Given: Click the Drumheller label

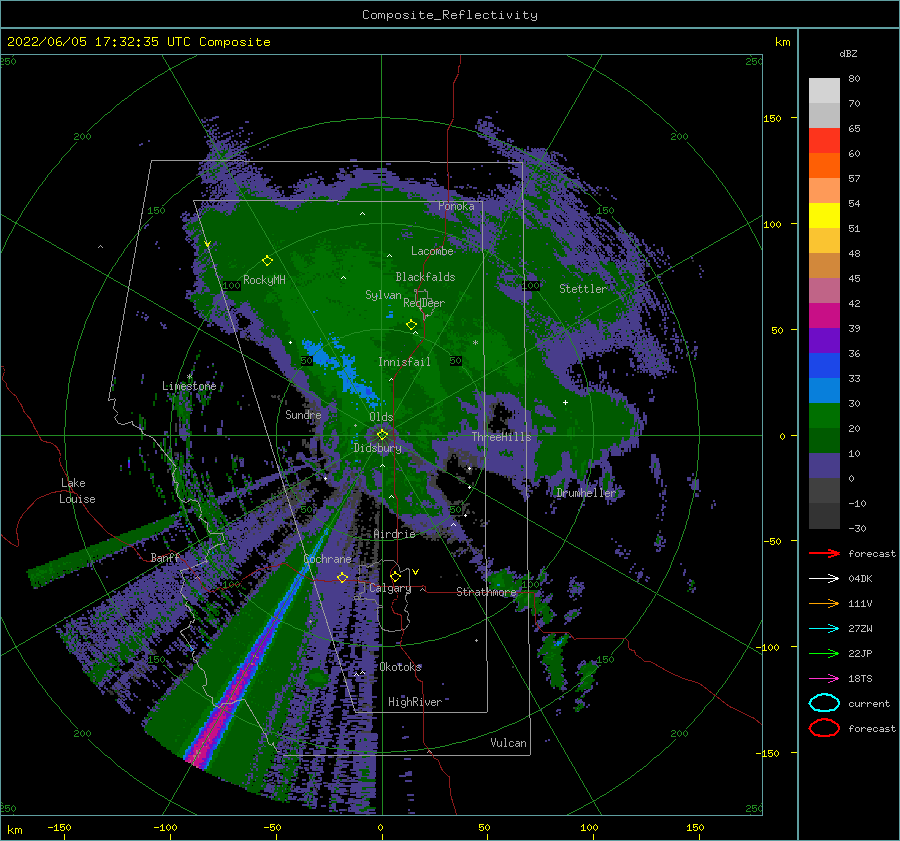Looking at the screenshot, I should click(585, 493).
